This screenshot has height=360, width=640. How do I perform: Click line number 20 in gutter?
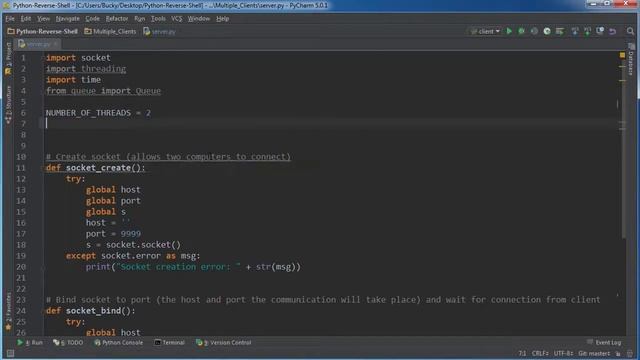pyautogui.click(x=21, y=267)
